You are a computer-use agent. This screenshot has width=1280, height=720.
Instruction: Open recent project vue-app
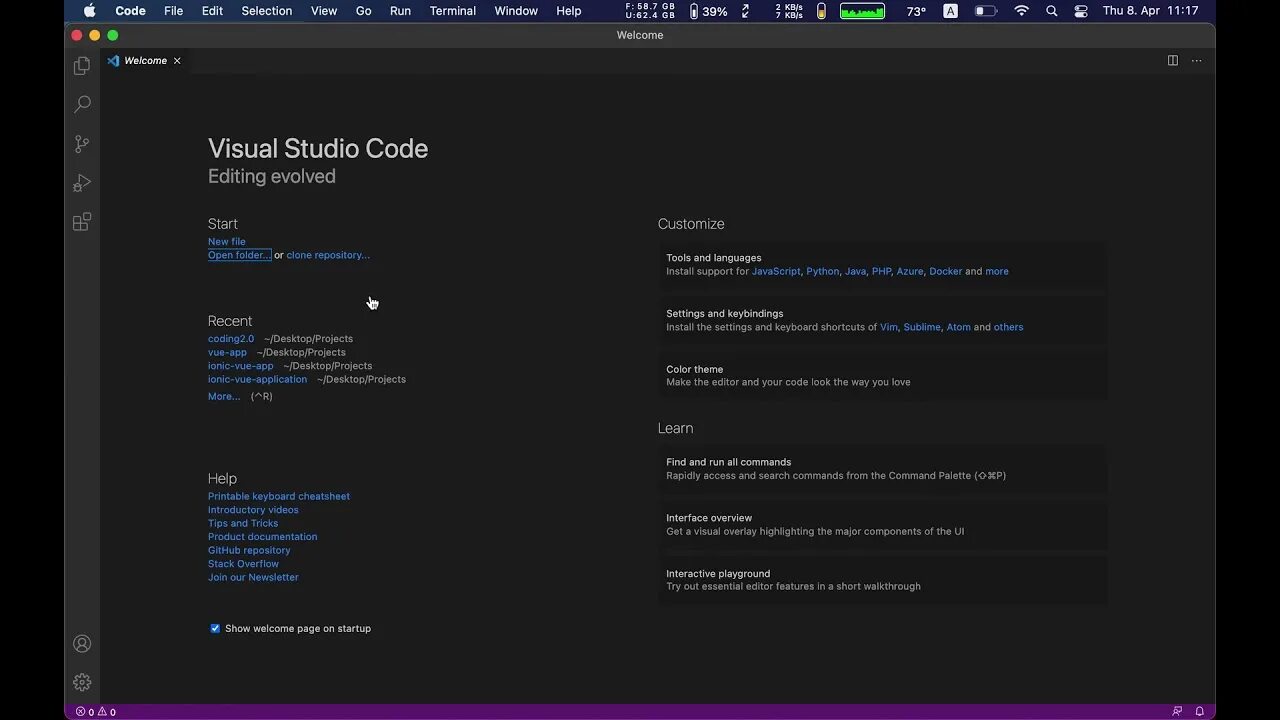[x=227, y=352]
